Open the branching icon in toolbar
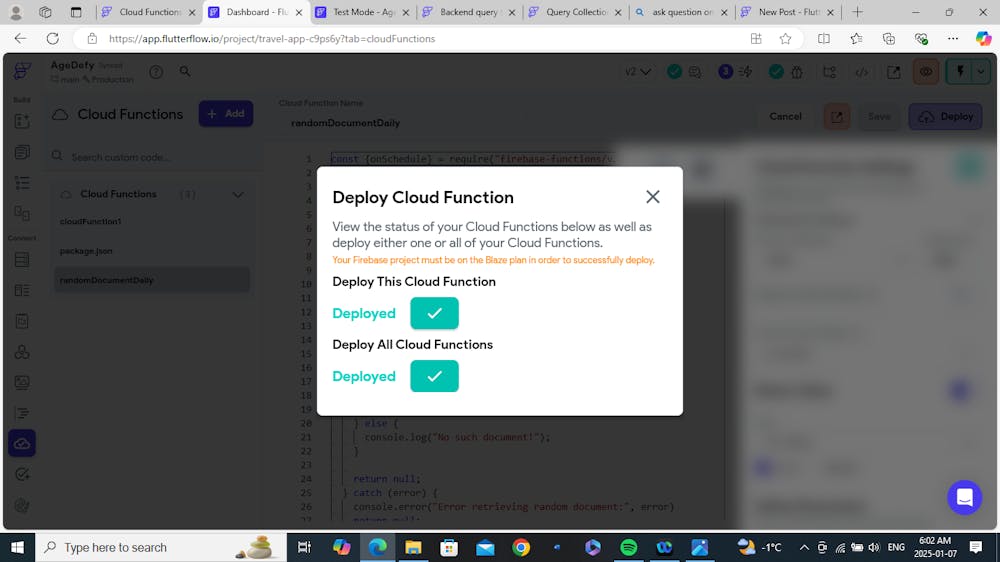This screenshot has width=1000, height=562. click(830, 72)
